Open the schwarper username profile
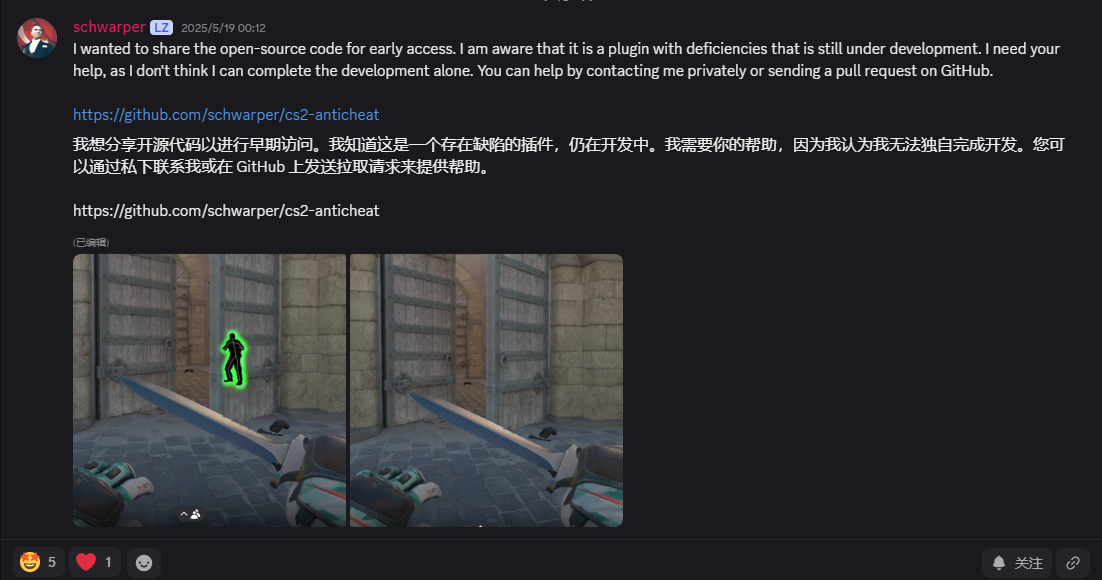The width and height of the screenshot is (1102, 580). click(109, 27)
